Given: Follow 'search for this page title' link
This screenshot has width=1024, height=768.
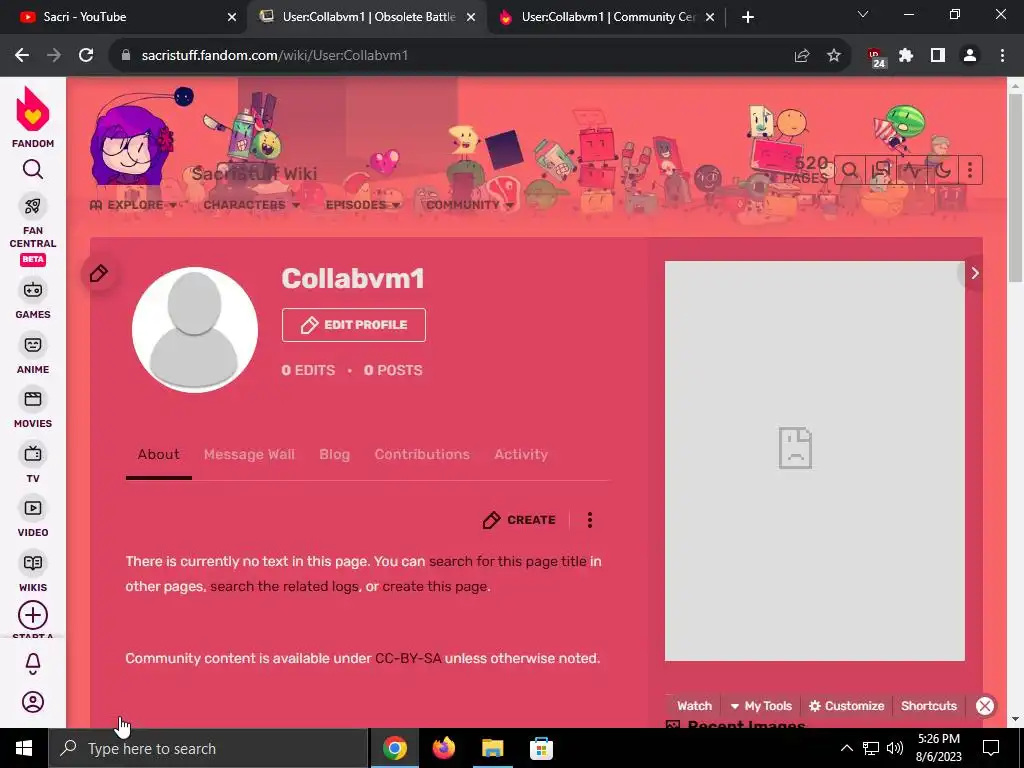Looking at the screenshot, I should pos(508,562).
